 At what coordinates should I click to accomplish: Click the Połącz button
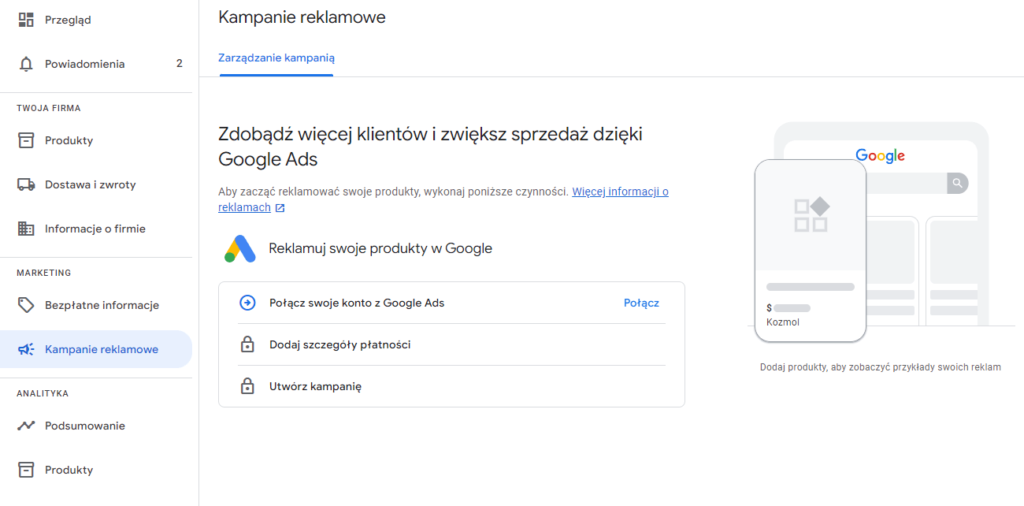[x=641, y=303]
